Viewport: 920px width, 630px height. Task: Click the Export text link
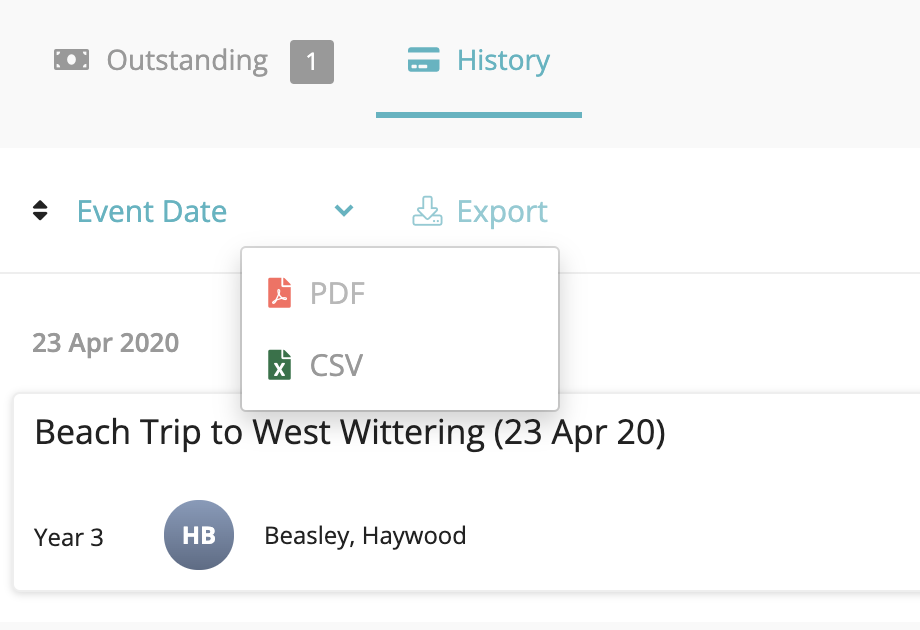pos(502,212)
